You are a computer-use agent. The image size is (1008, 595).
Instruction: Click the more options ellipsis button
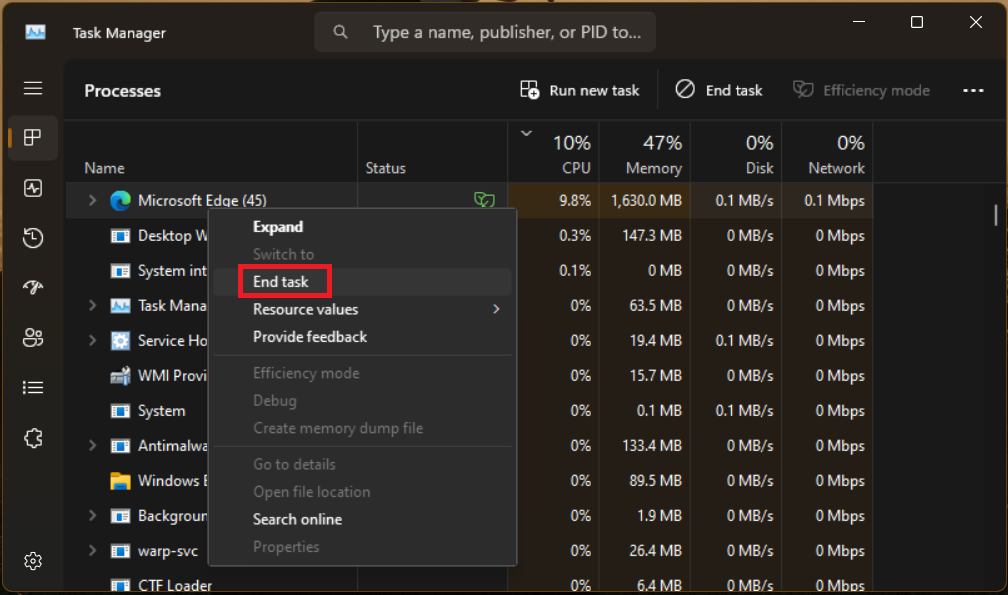pyautogui.click(x=973, y=90)
